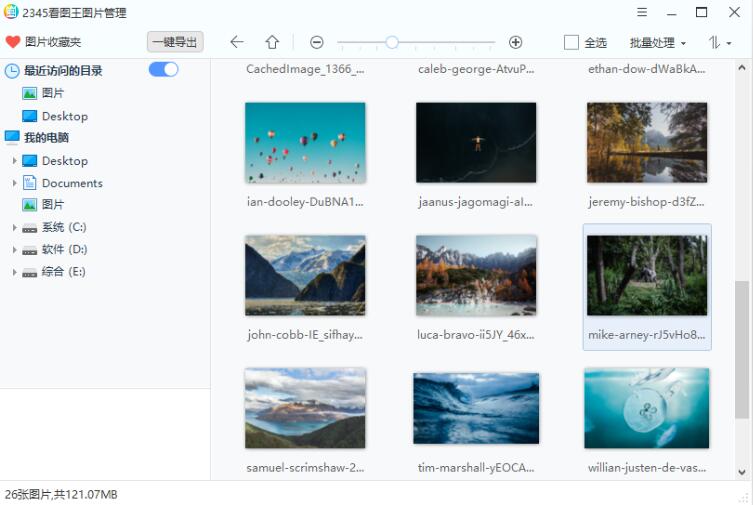Click the thumbnail size slider handle
This screenshot has height=505, width=753.
(x=392, y=43)
